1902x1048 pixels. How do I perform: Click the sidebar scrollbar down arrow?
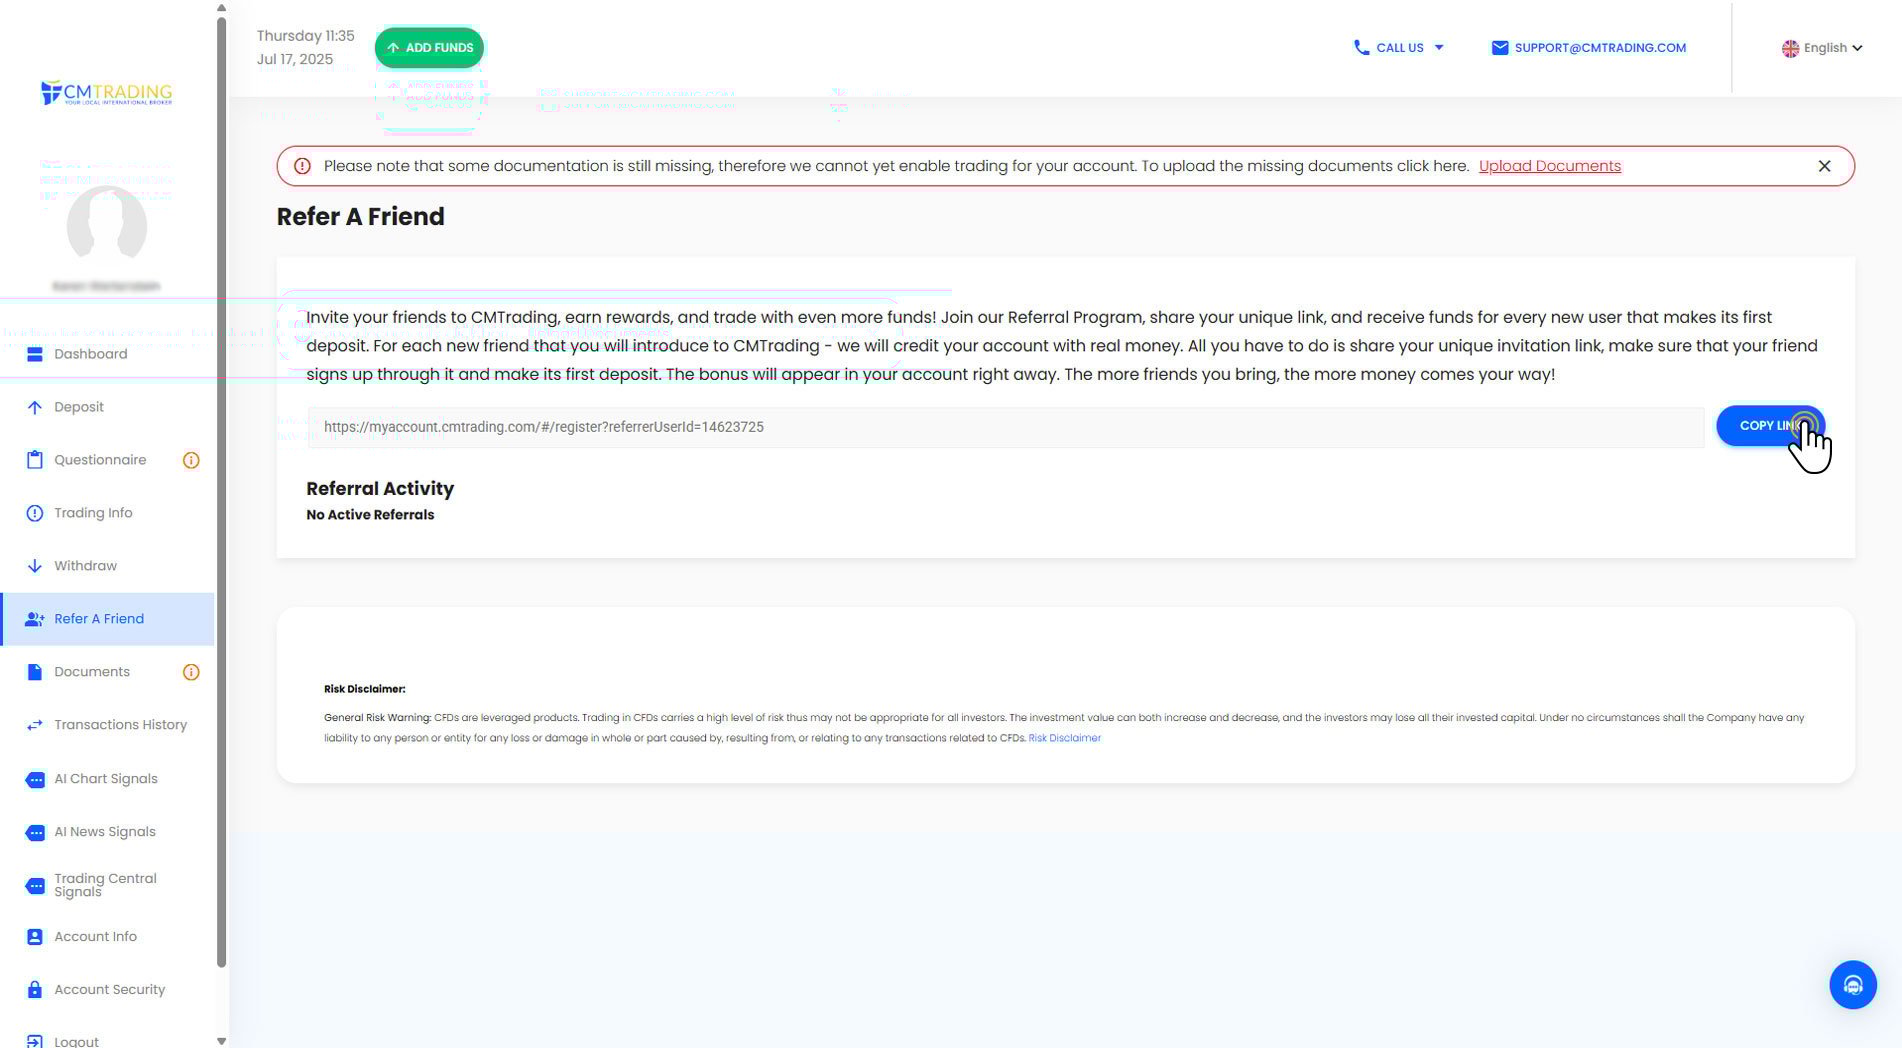pyautogui.click(x=221, y=1041)
